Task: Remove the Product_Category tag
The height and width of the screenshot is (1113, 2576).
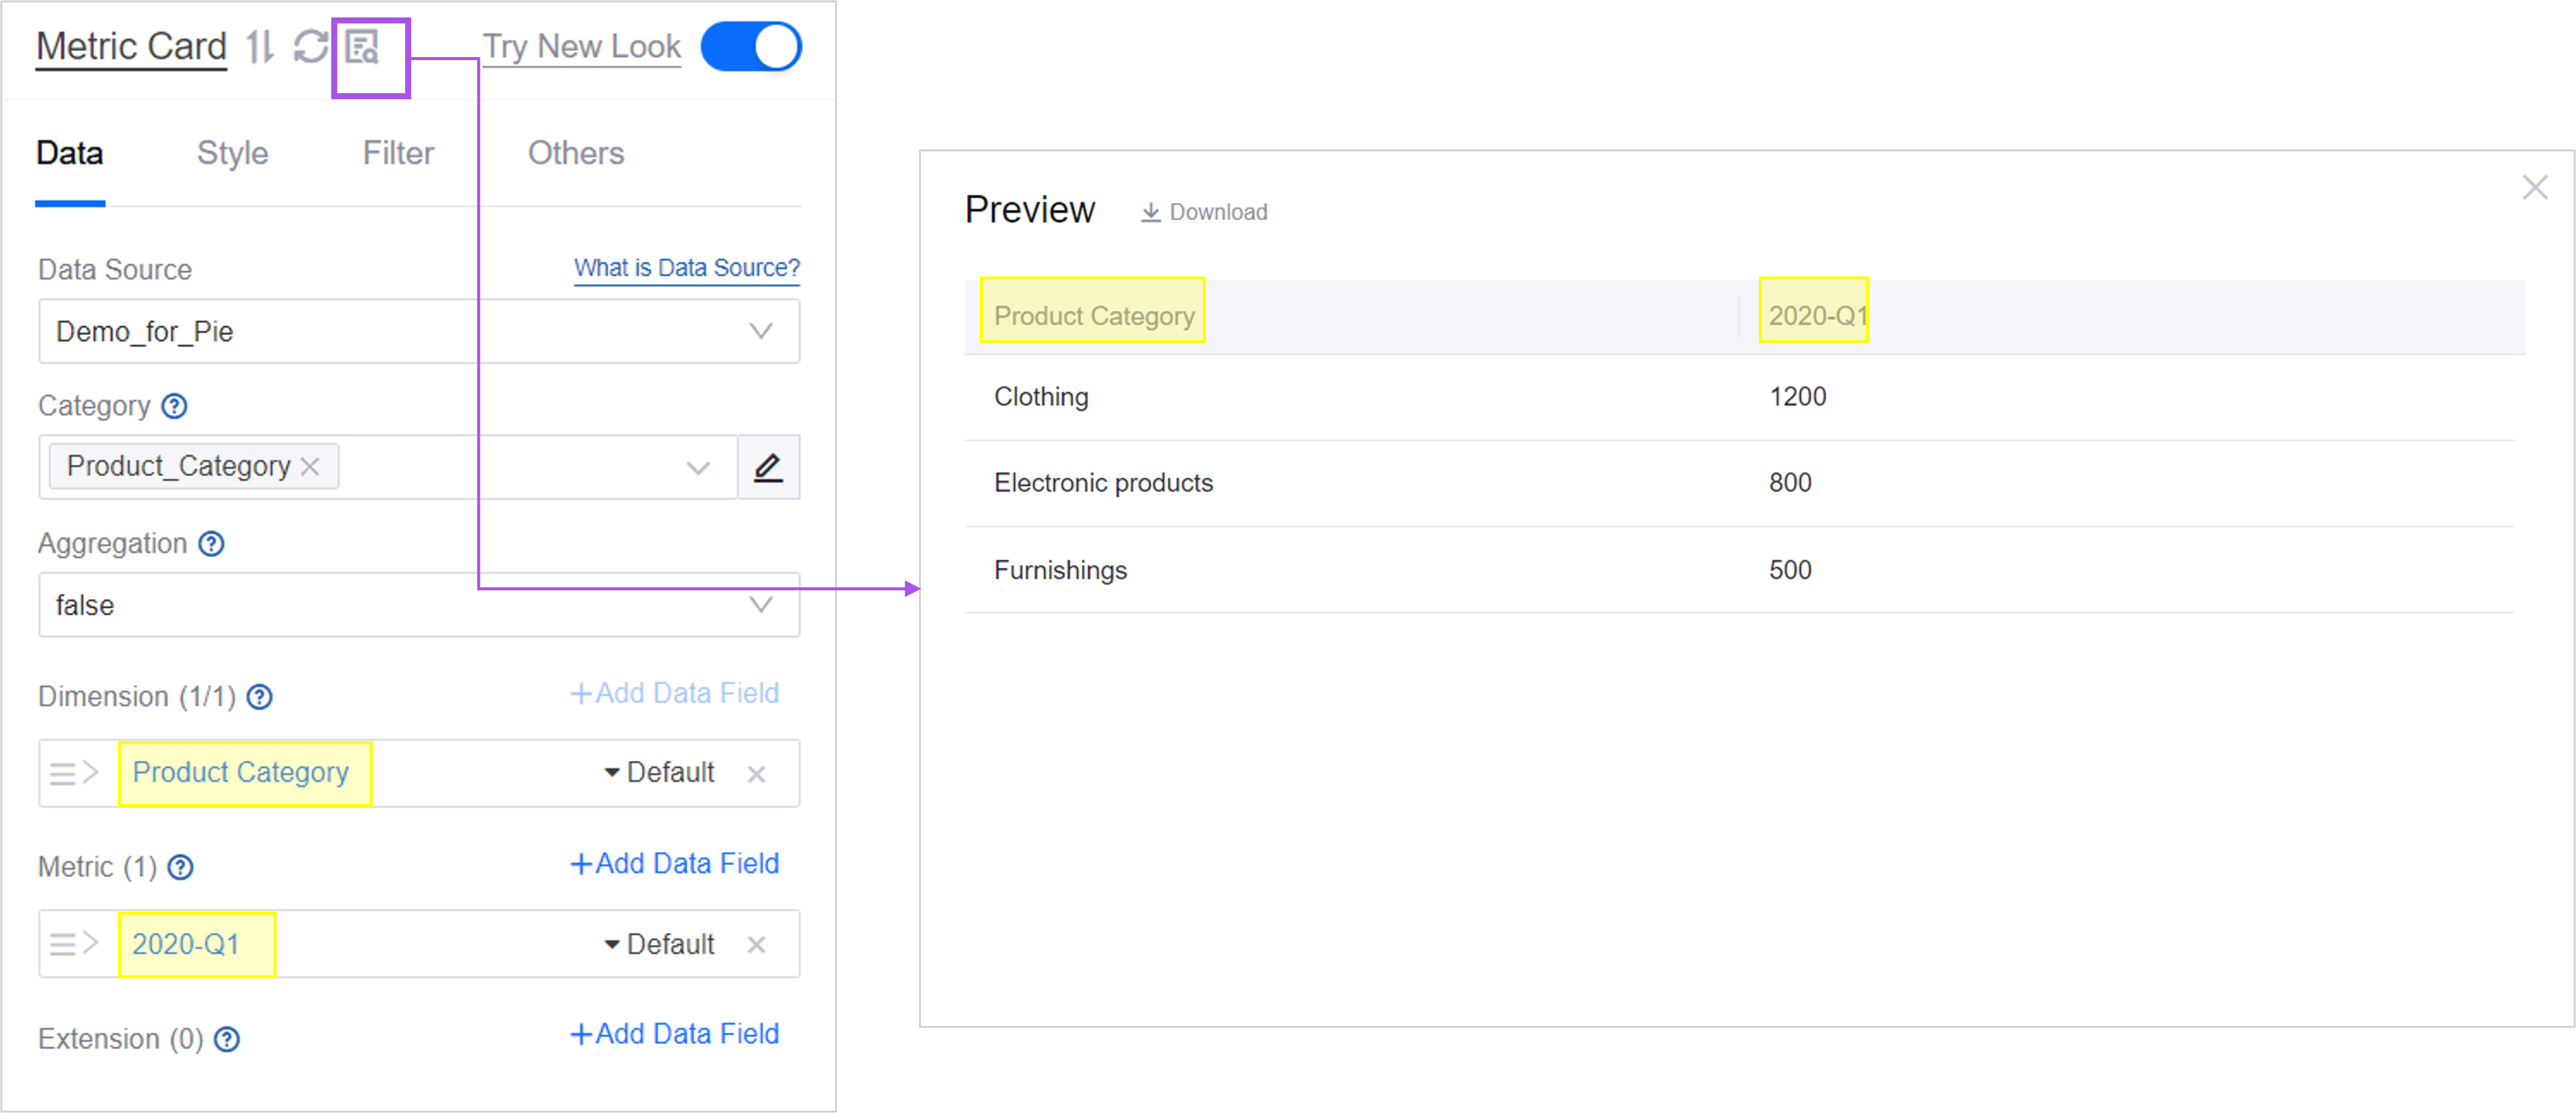Action: [x=311, y=467]
